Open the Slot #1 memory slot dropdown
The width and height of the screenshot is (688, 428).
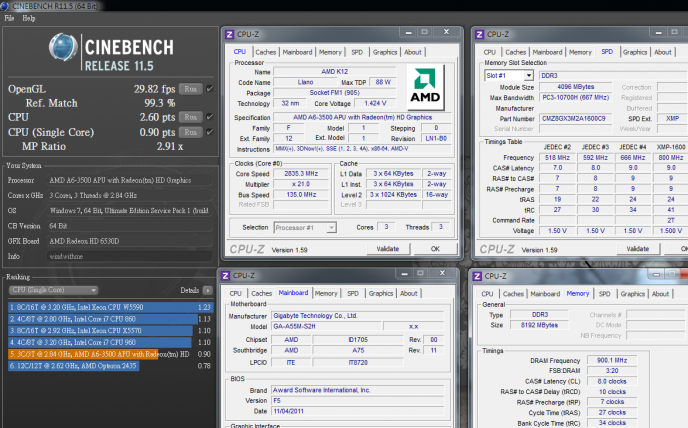point(508,75)
